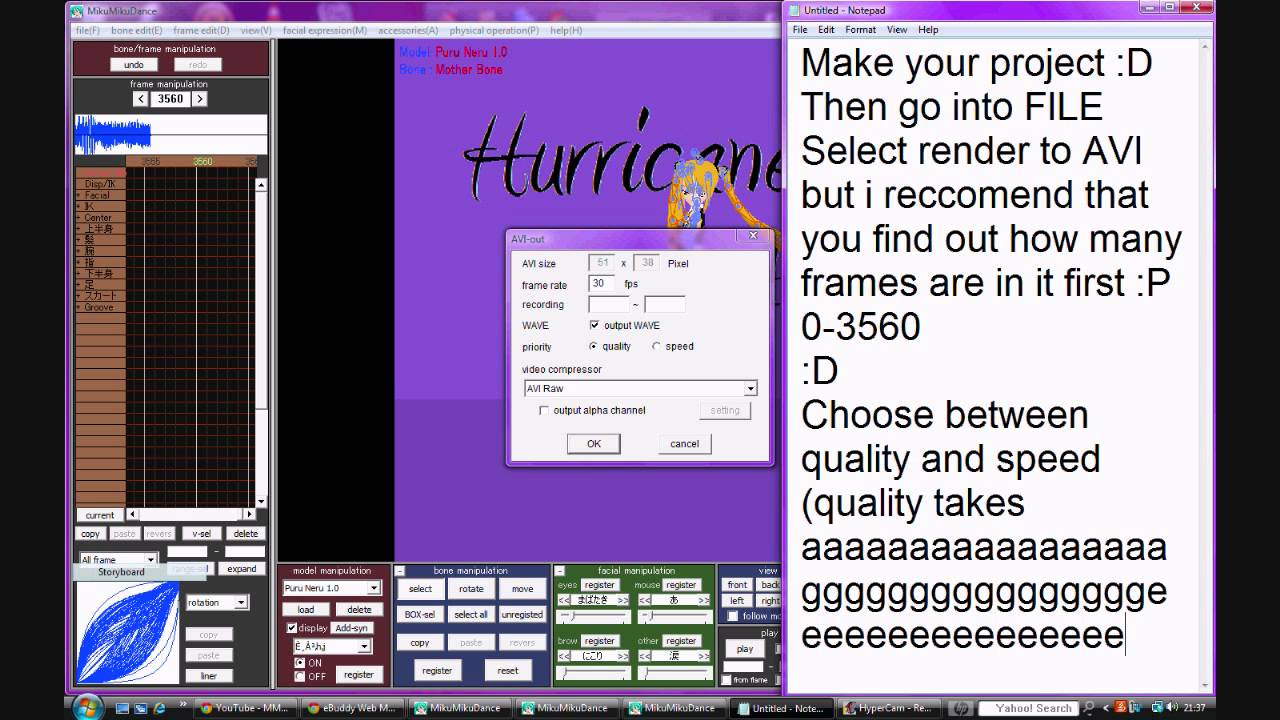Click the show desktop quick launch icon

point(123,708)
